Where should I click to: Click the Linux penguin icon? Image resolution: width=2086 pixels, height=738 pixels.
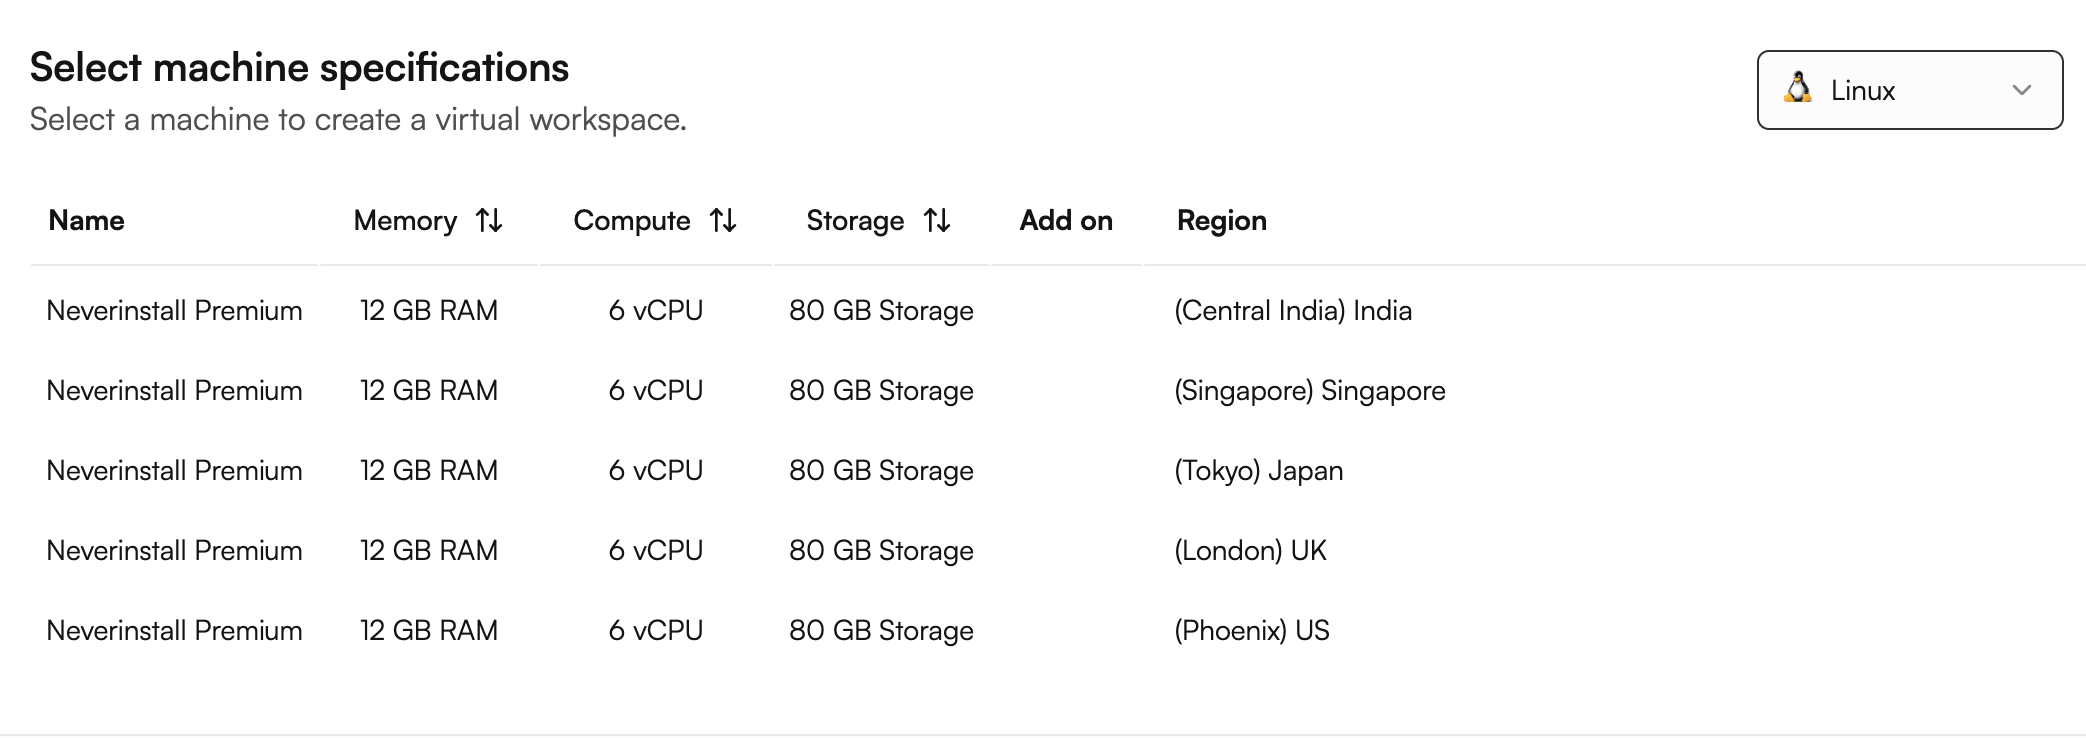click(x=1798, y=89)
